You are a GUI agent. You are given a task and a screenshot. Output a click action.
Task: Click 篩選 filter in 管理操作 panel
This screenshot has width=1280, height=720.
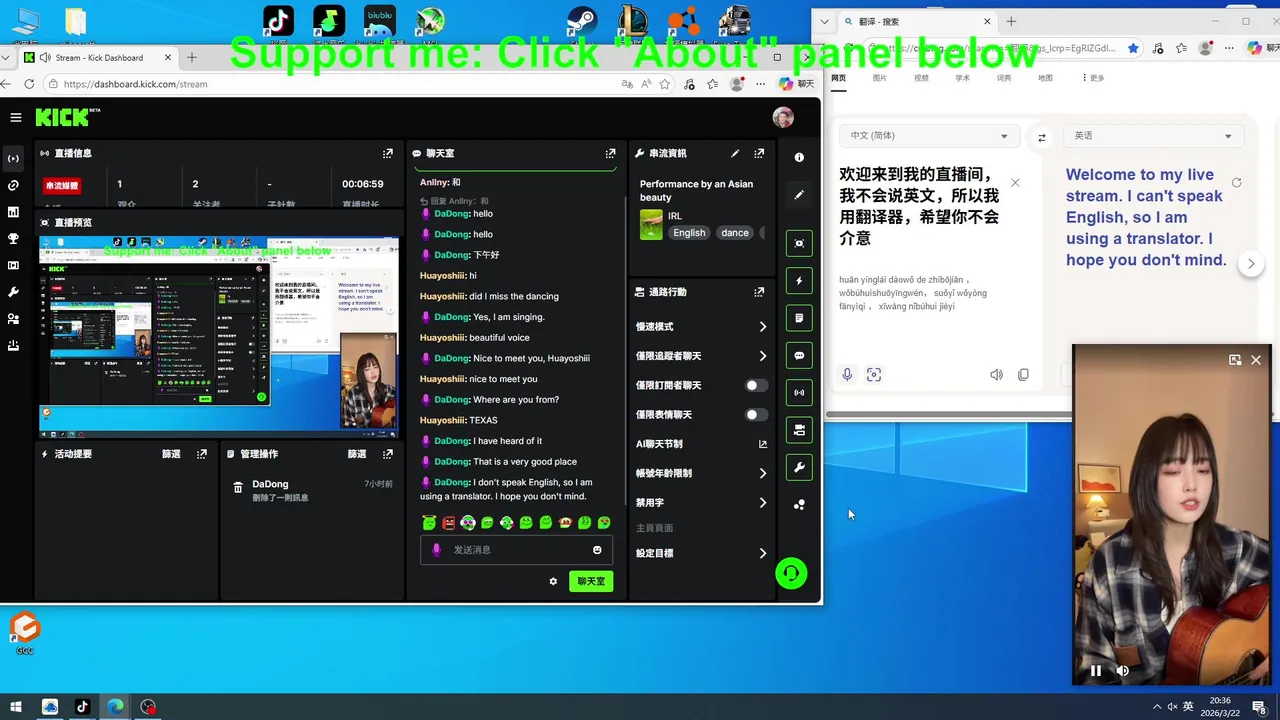357,454
